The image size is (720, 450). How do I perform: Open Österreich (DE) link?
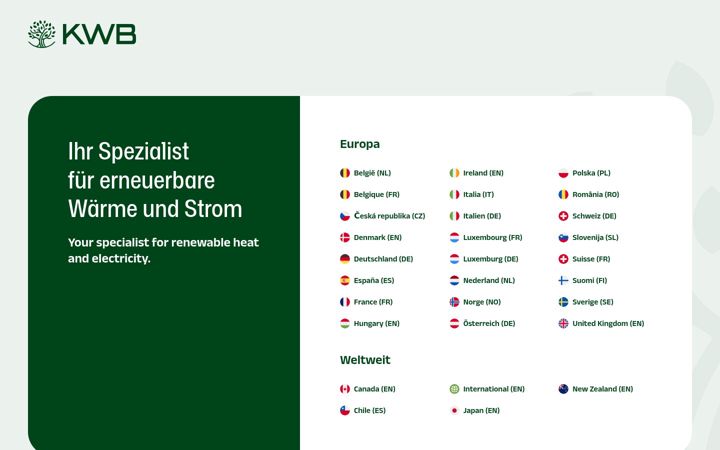tap(489, 324)
